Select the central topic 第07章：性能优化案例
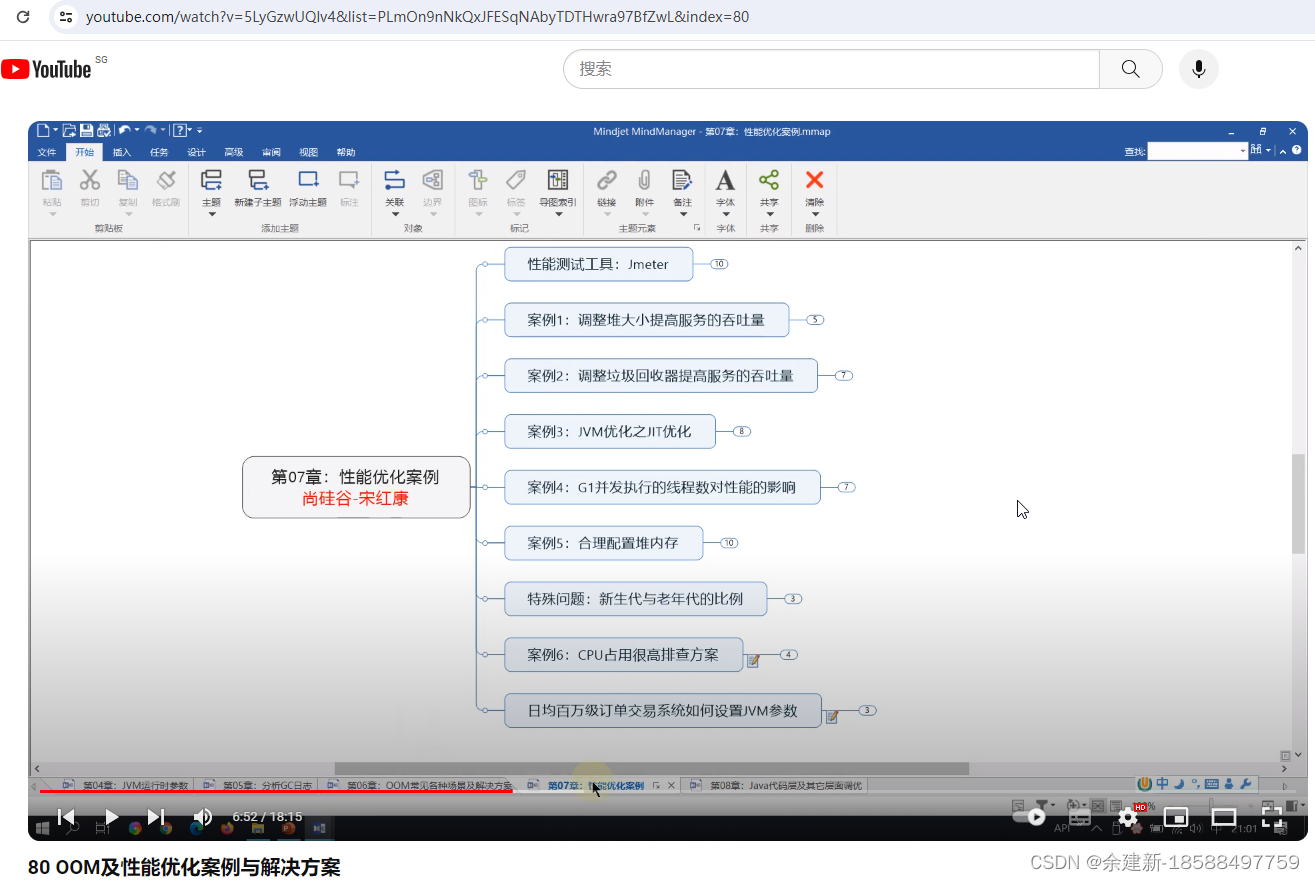The image size is (1315, 881). [x=356, y=487]
